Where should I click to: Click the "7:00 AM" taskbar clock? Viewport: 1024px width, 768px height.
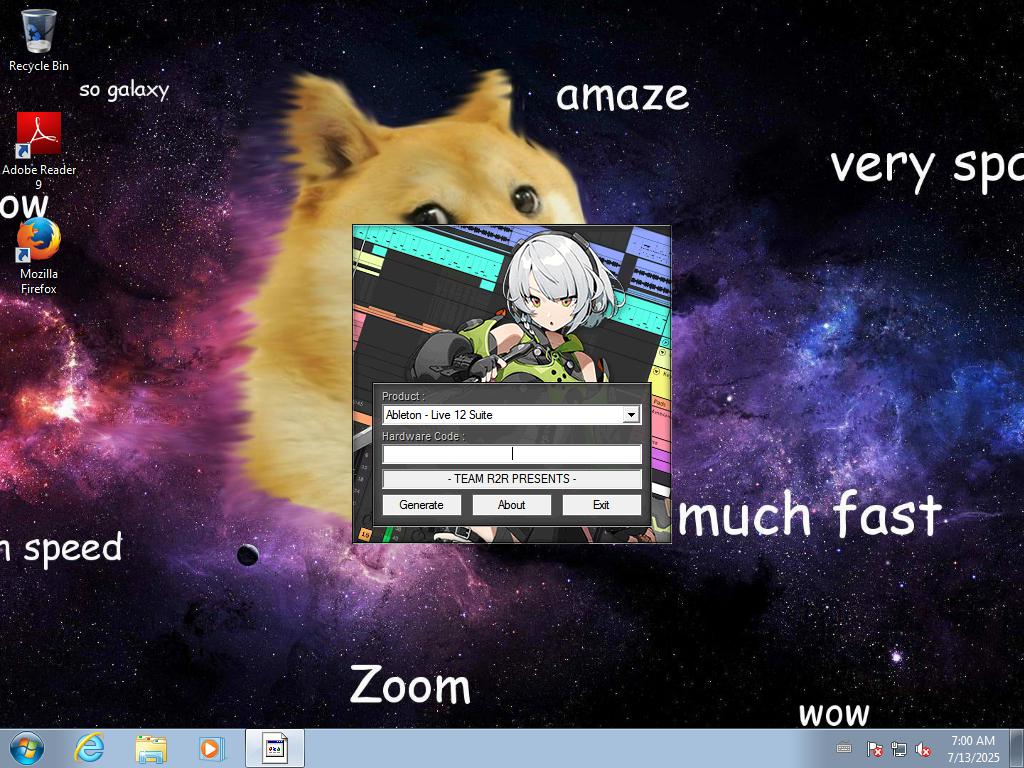click(x=973, y=741)
